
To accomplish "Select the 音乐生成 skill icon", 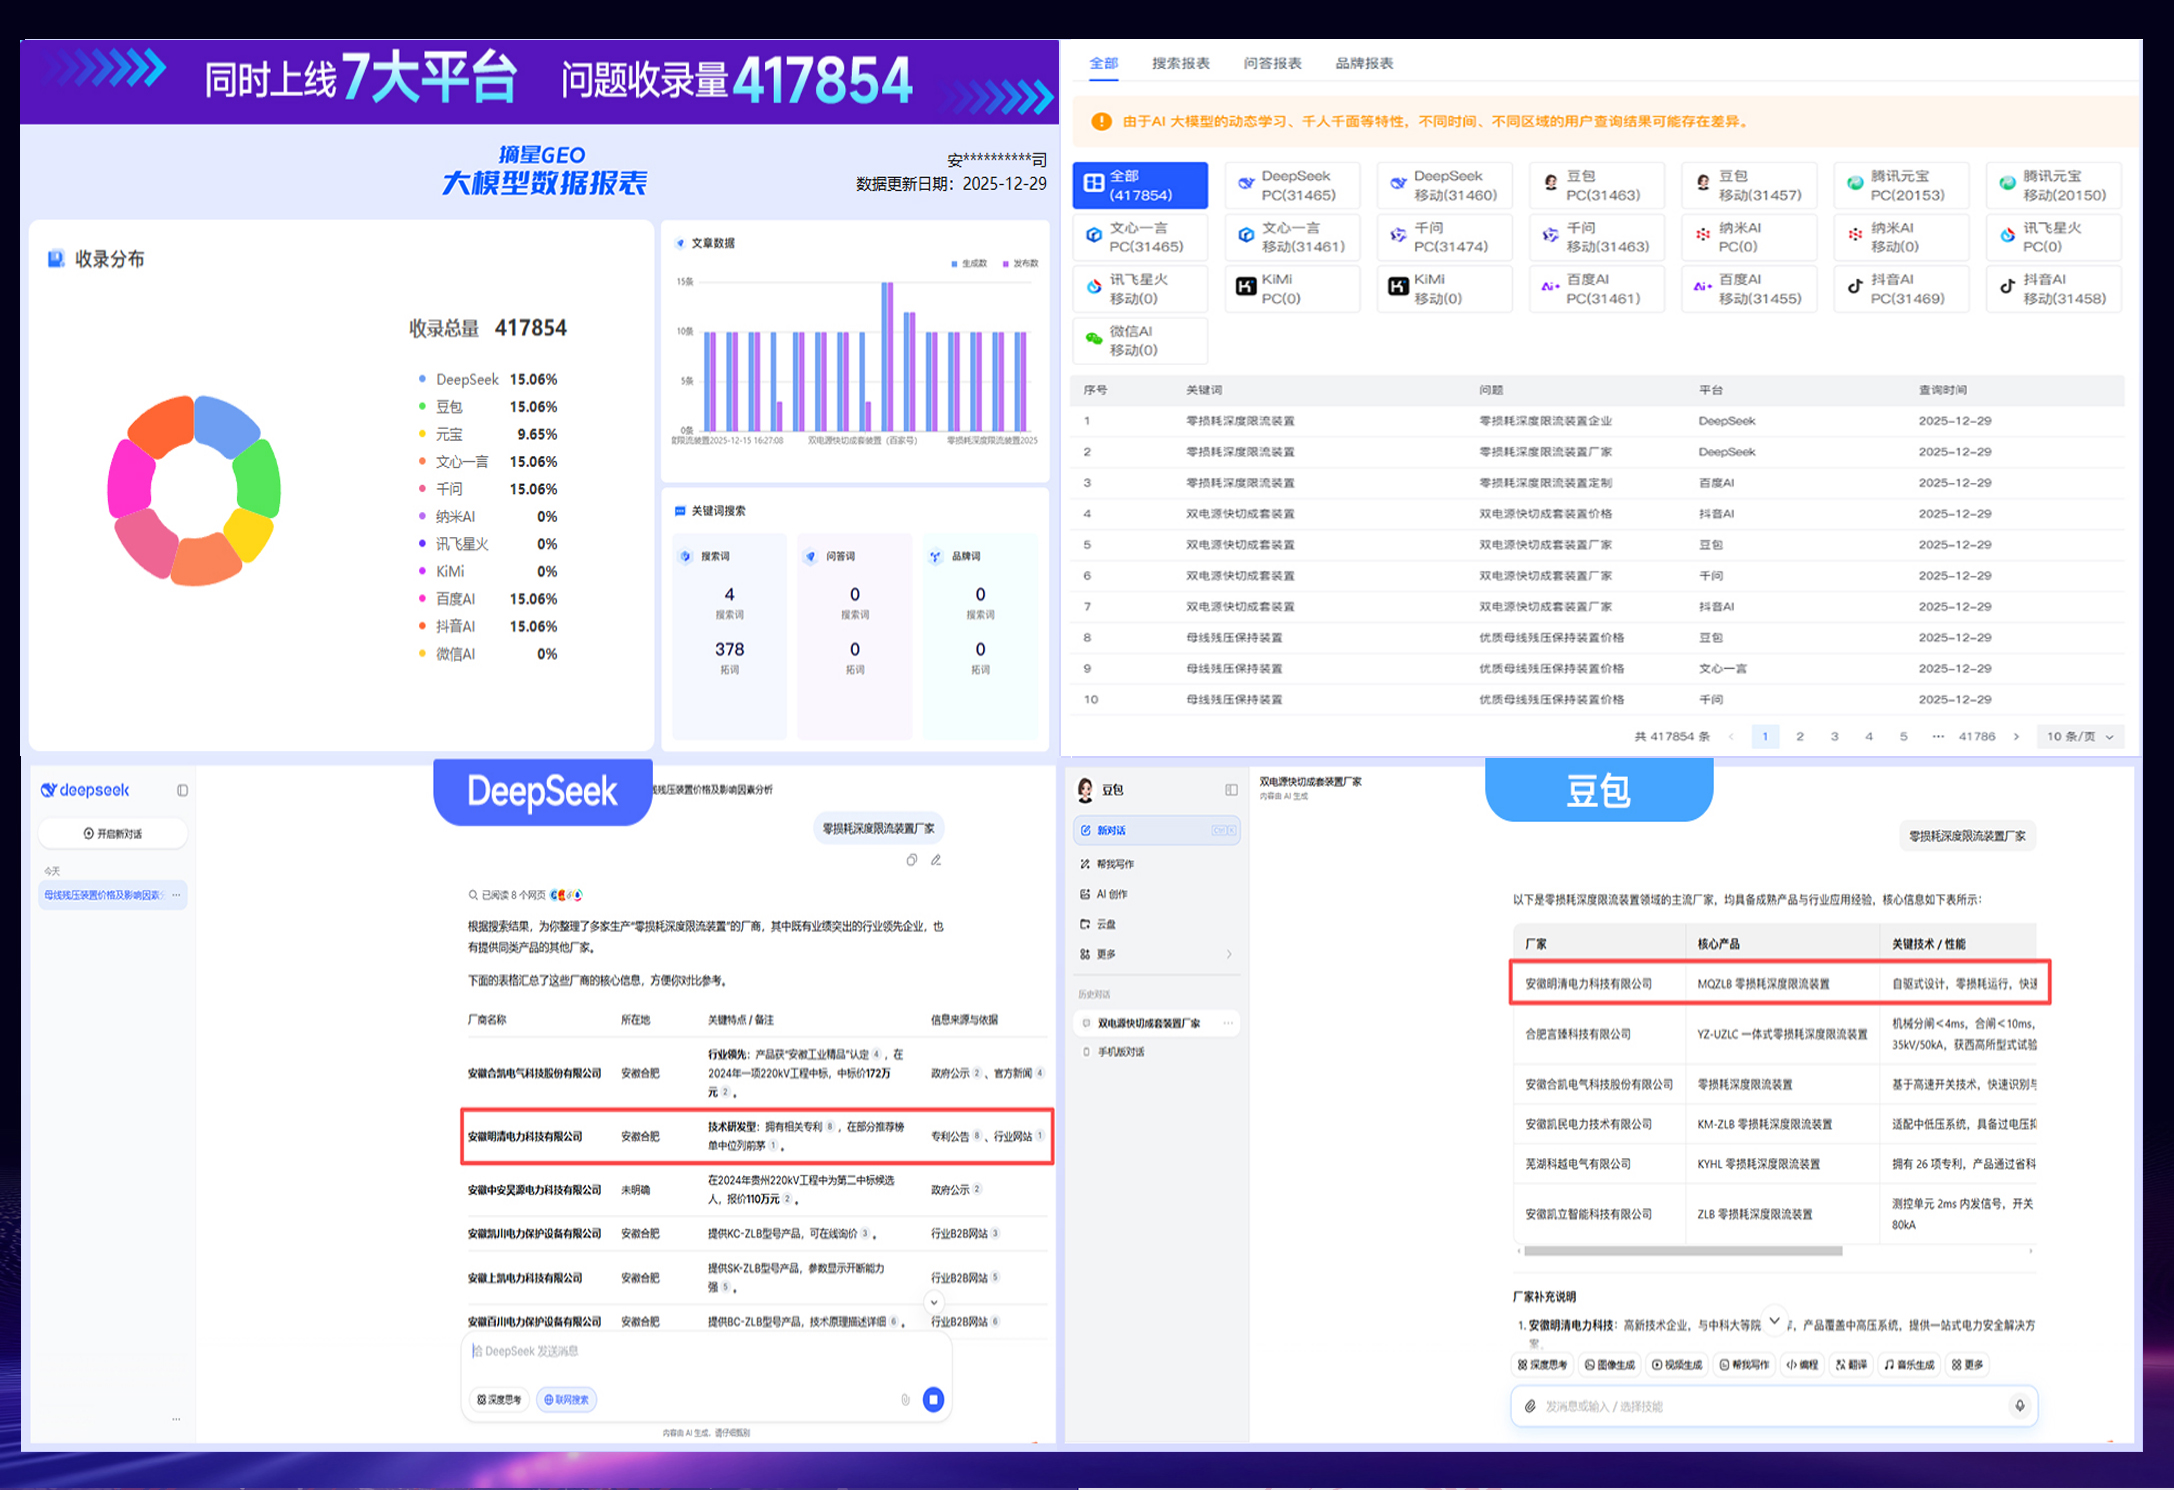I will click(1909, 1365).
